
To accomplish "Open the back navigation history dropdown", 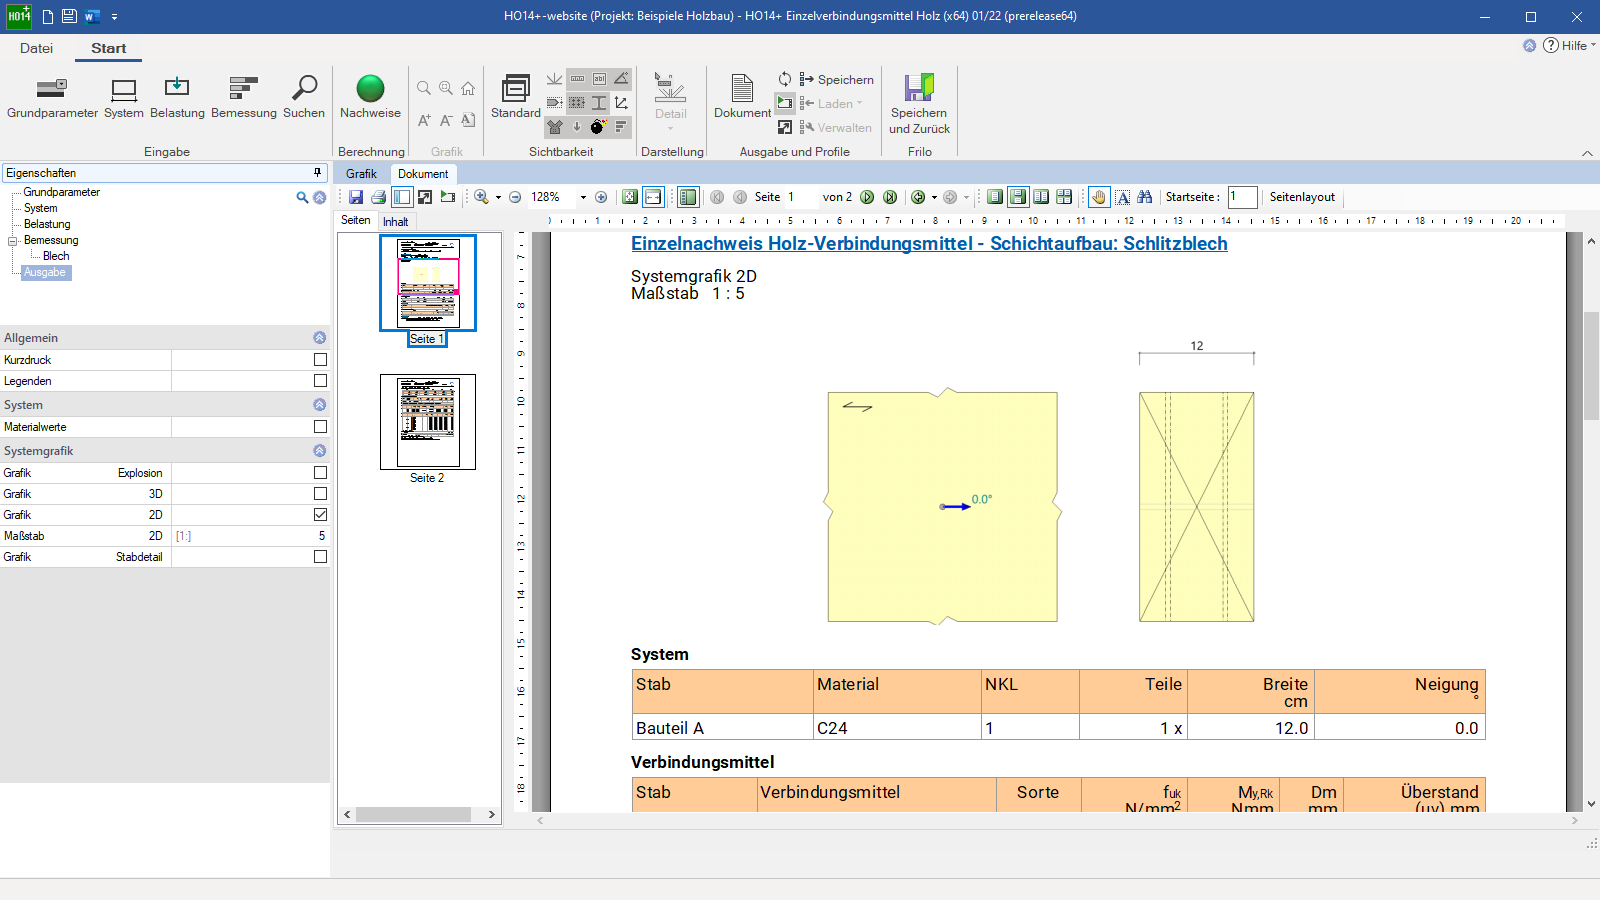I will click(934, 197).
